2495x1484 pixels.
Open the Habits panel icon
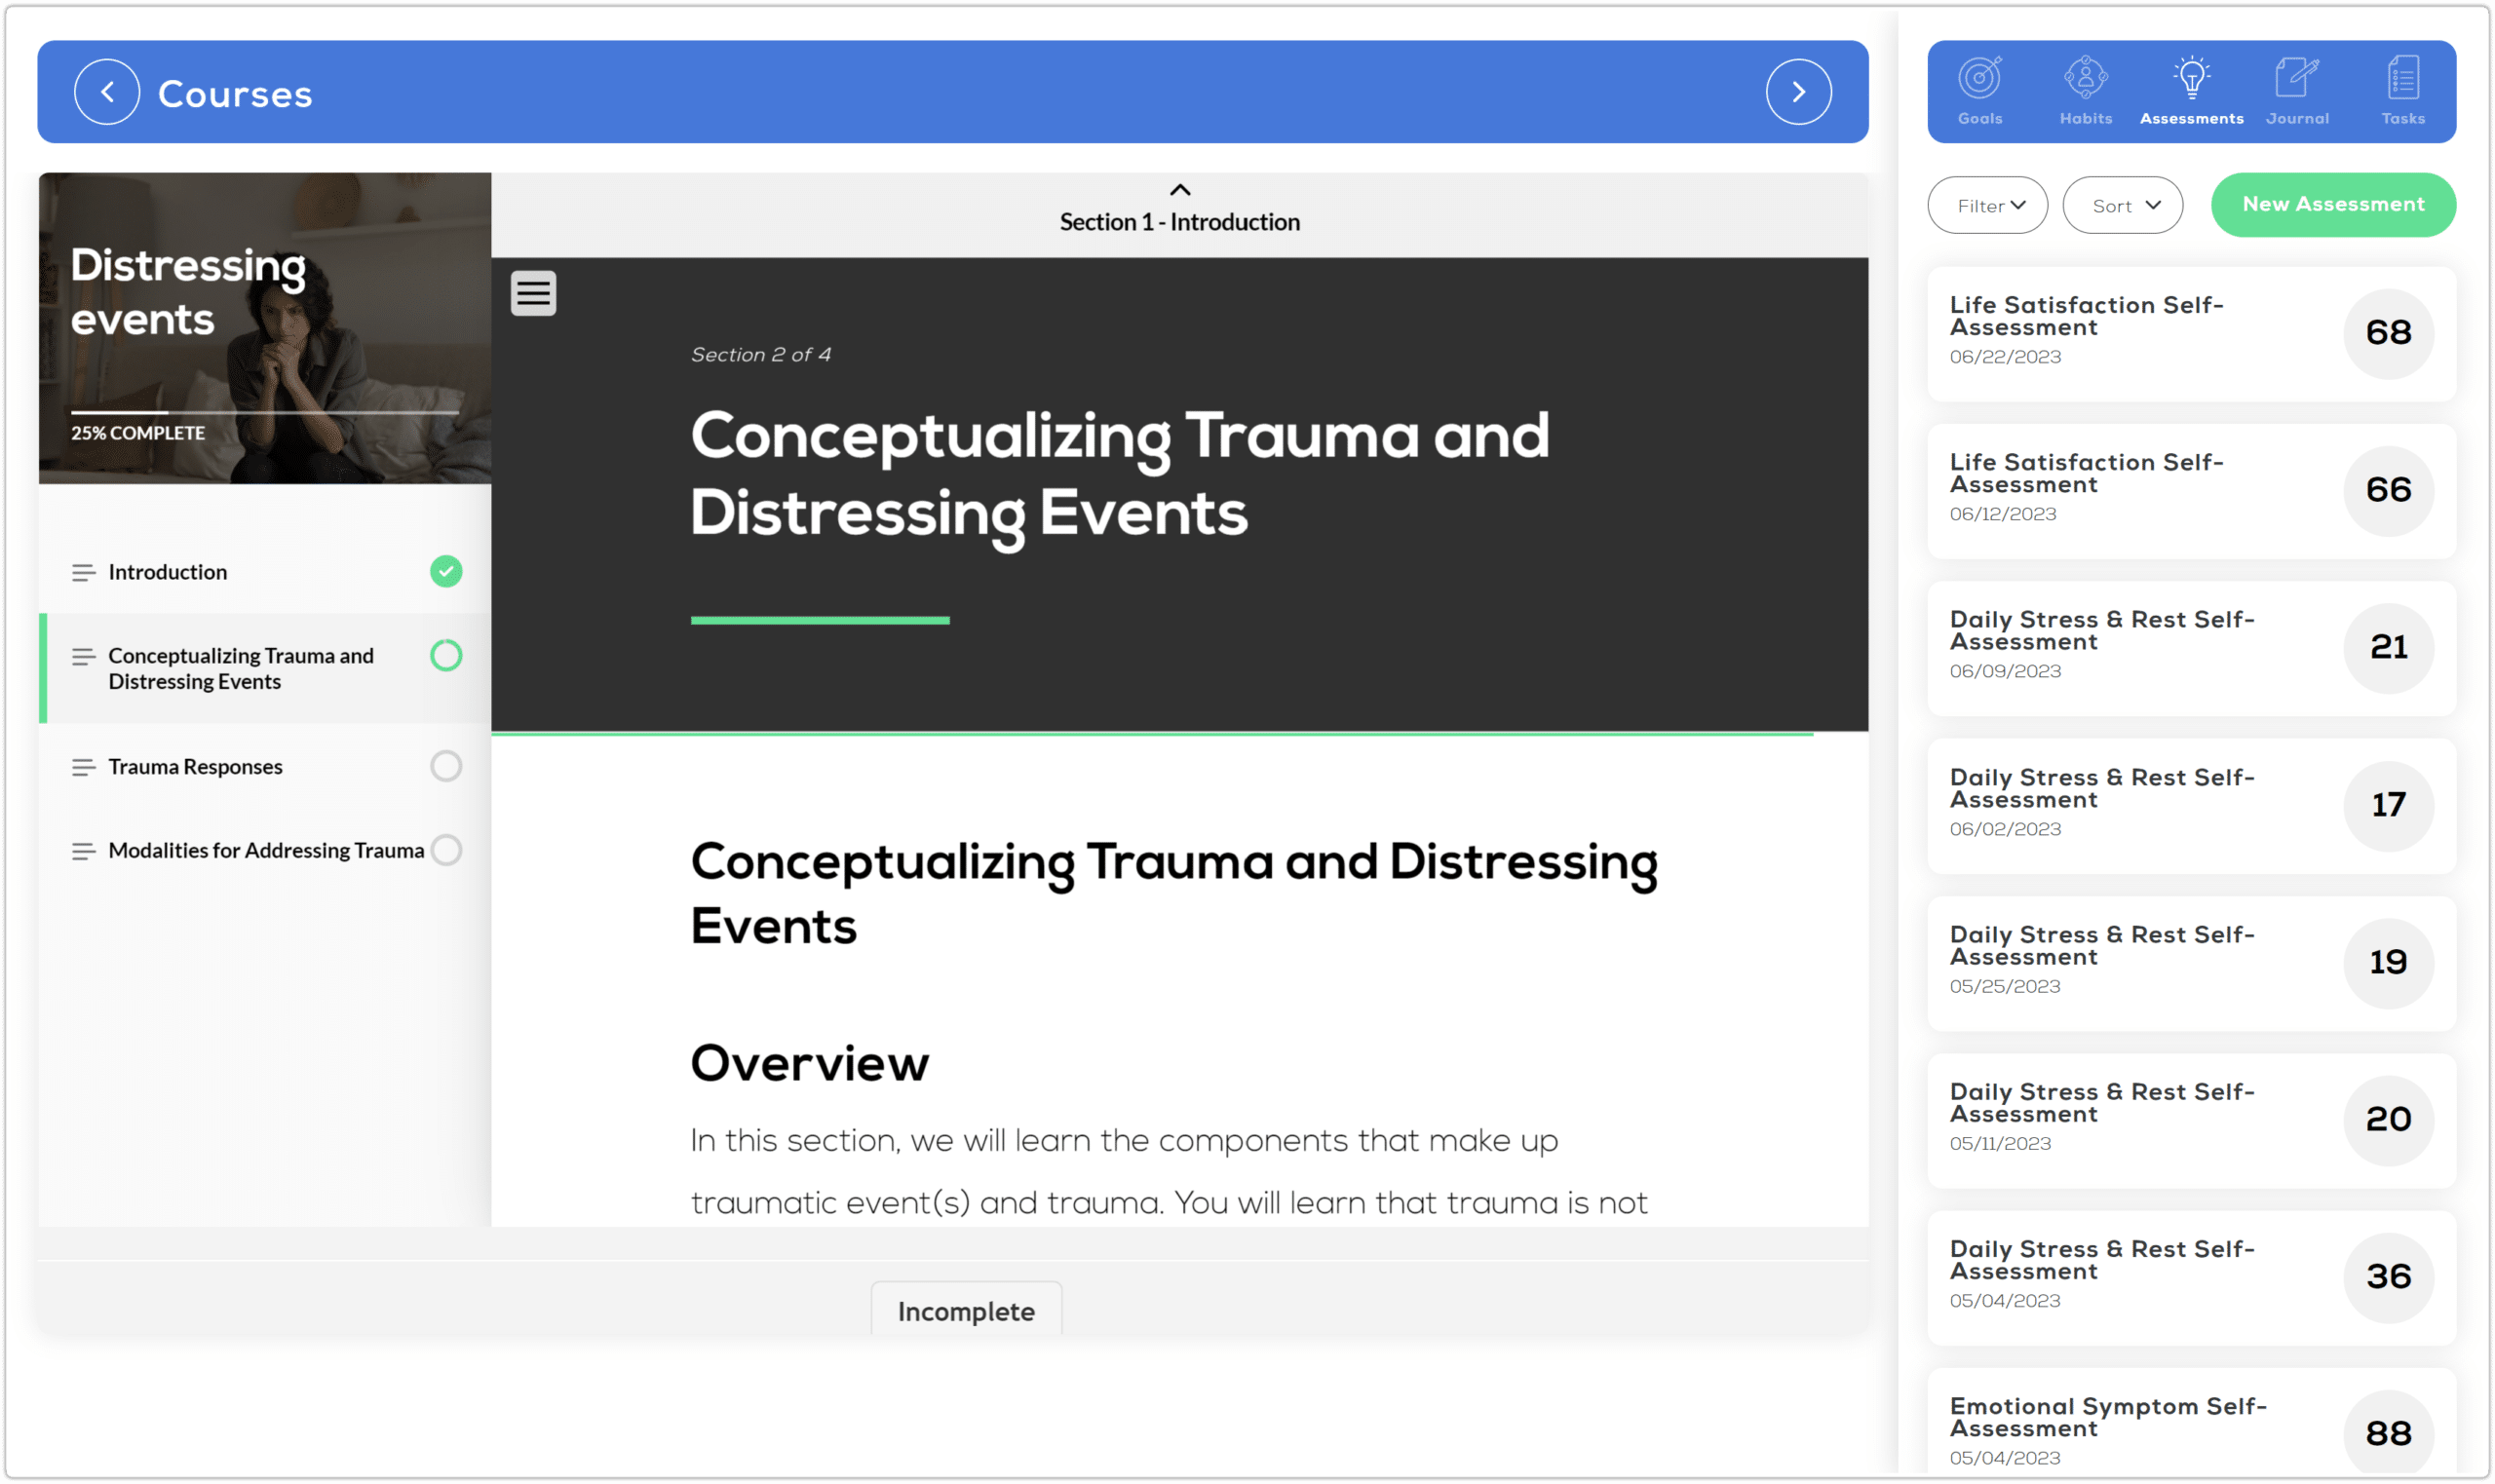(2085, 79)
